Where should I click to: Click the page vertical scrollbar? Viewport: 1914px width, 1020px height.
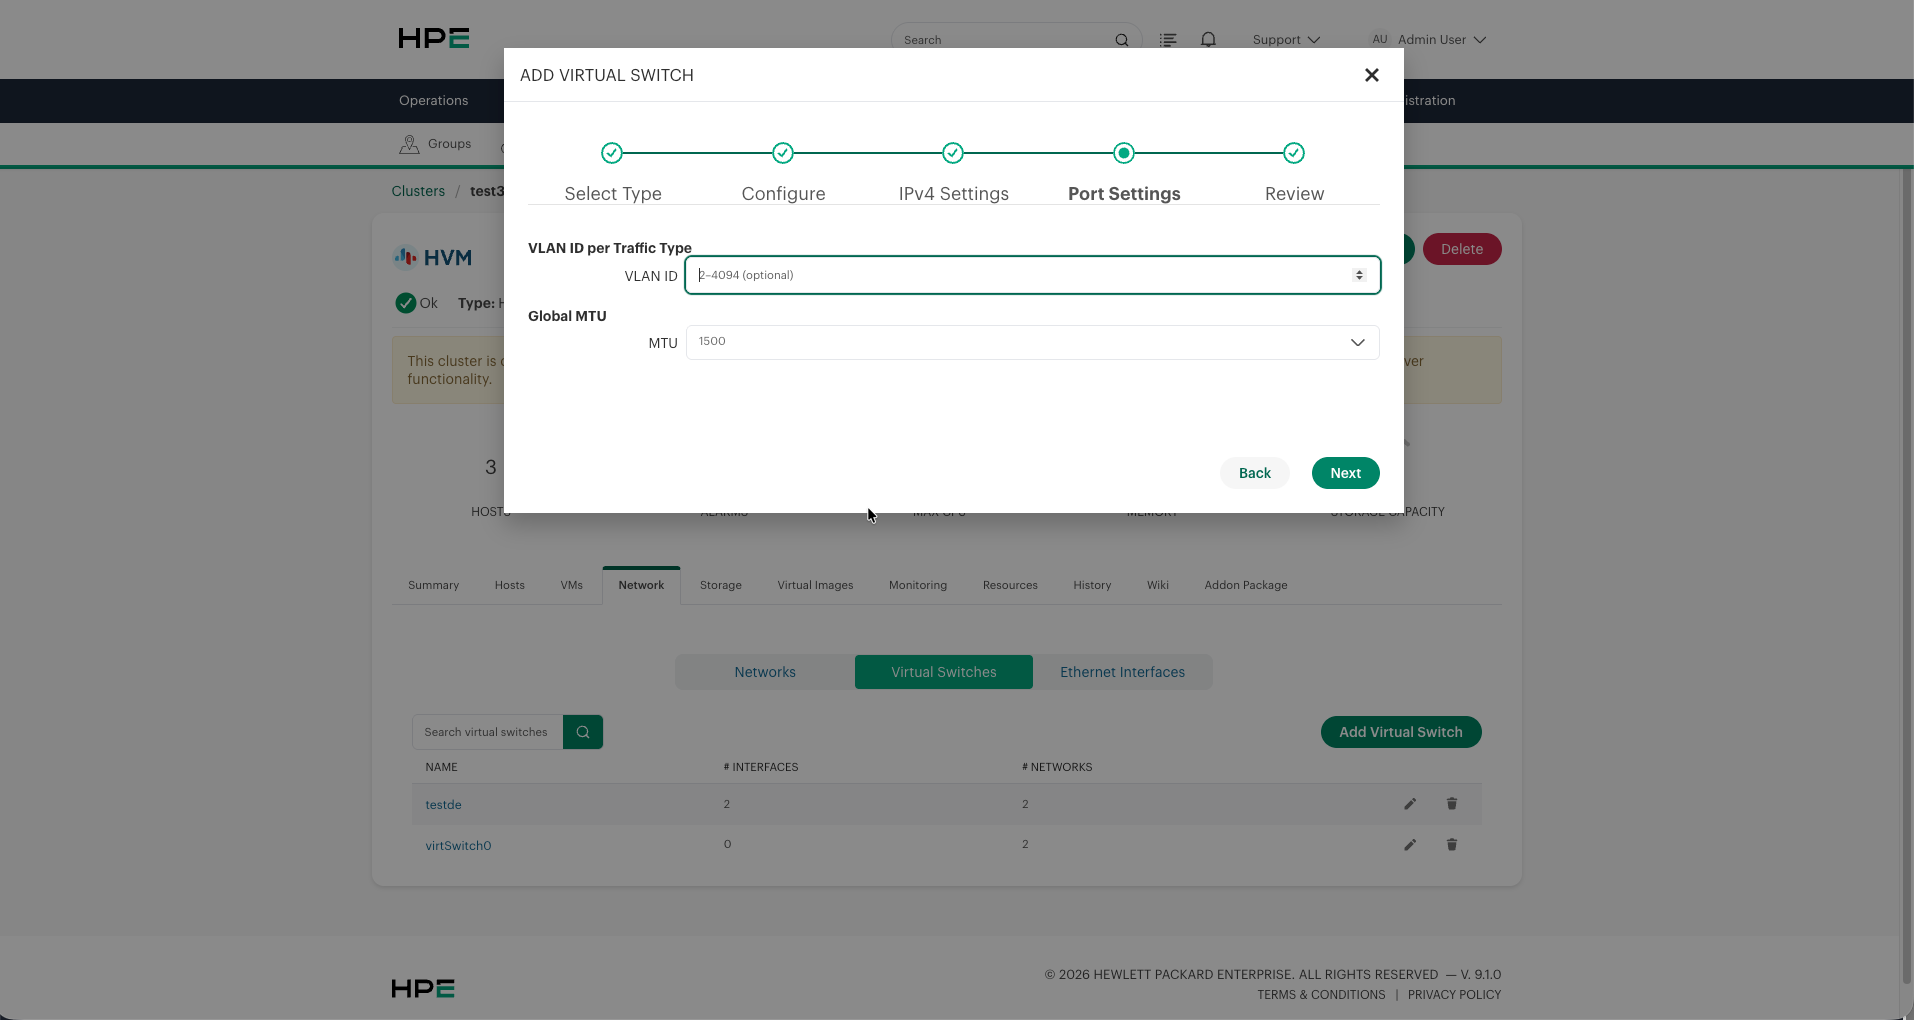(x=1906, y=575)
